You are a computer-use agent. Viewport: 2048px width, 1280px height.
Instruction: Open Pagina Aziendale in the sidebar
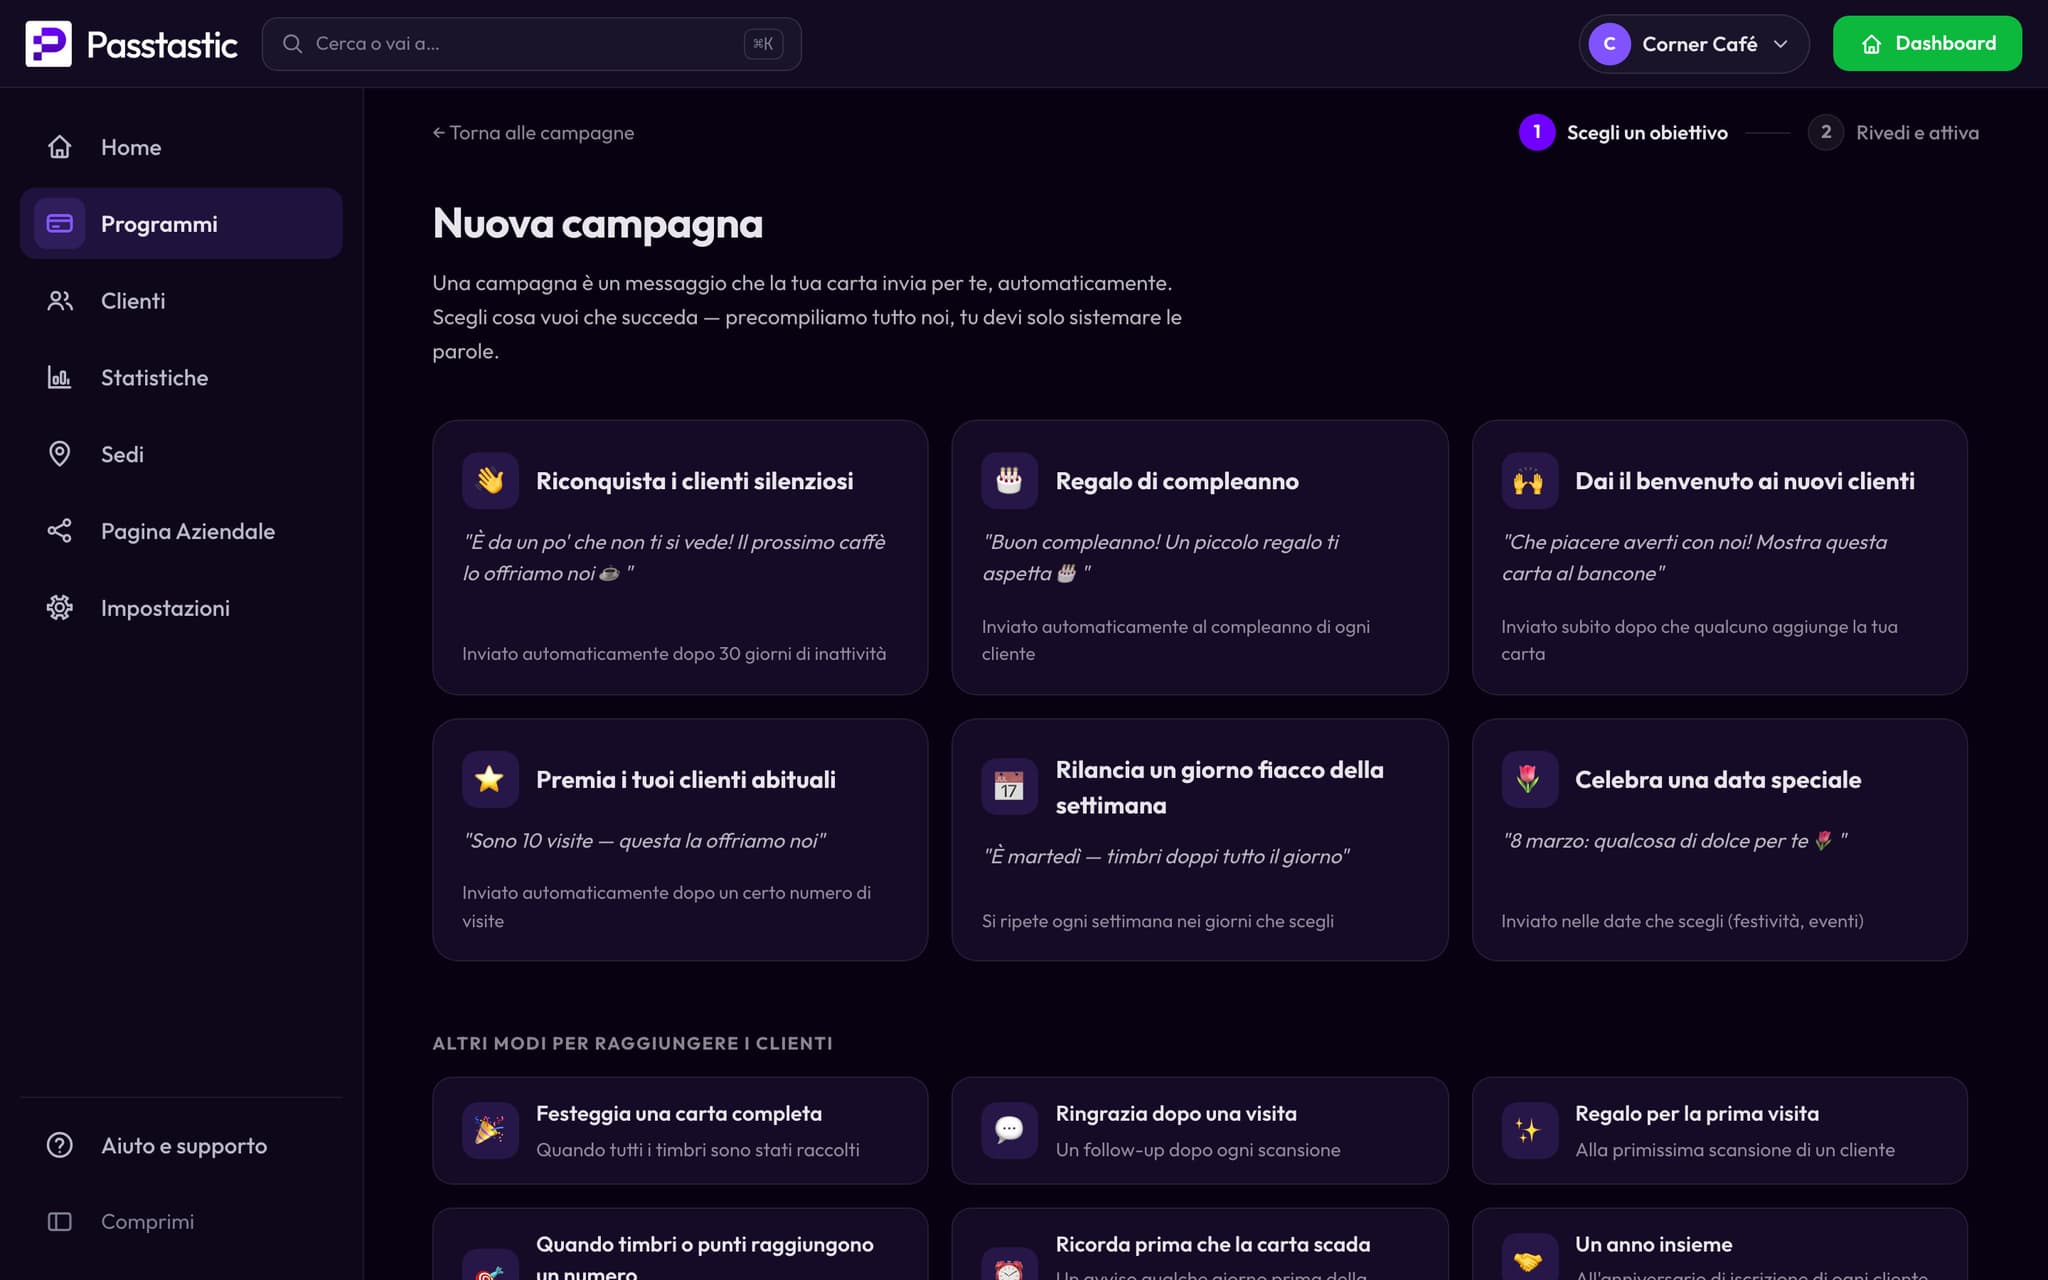point(181,531)
